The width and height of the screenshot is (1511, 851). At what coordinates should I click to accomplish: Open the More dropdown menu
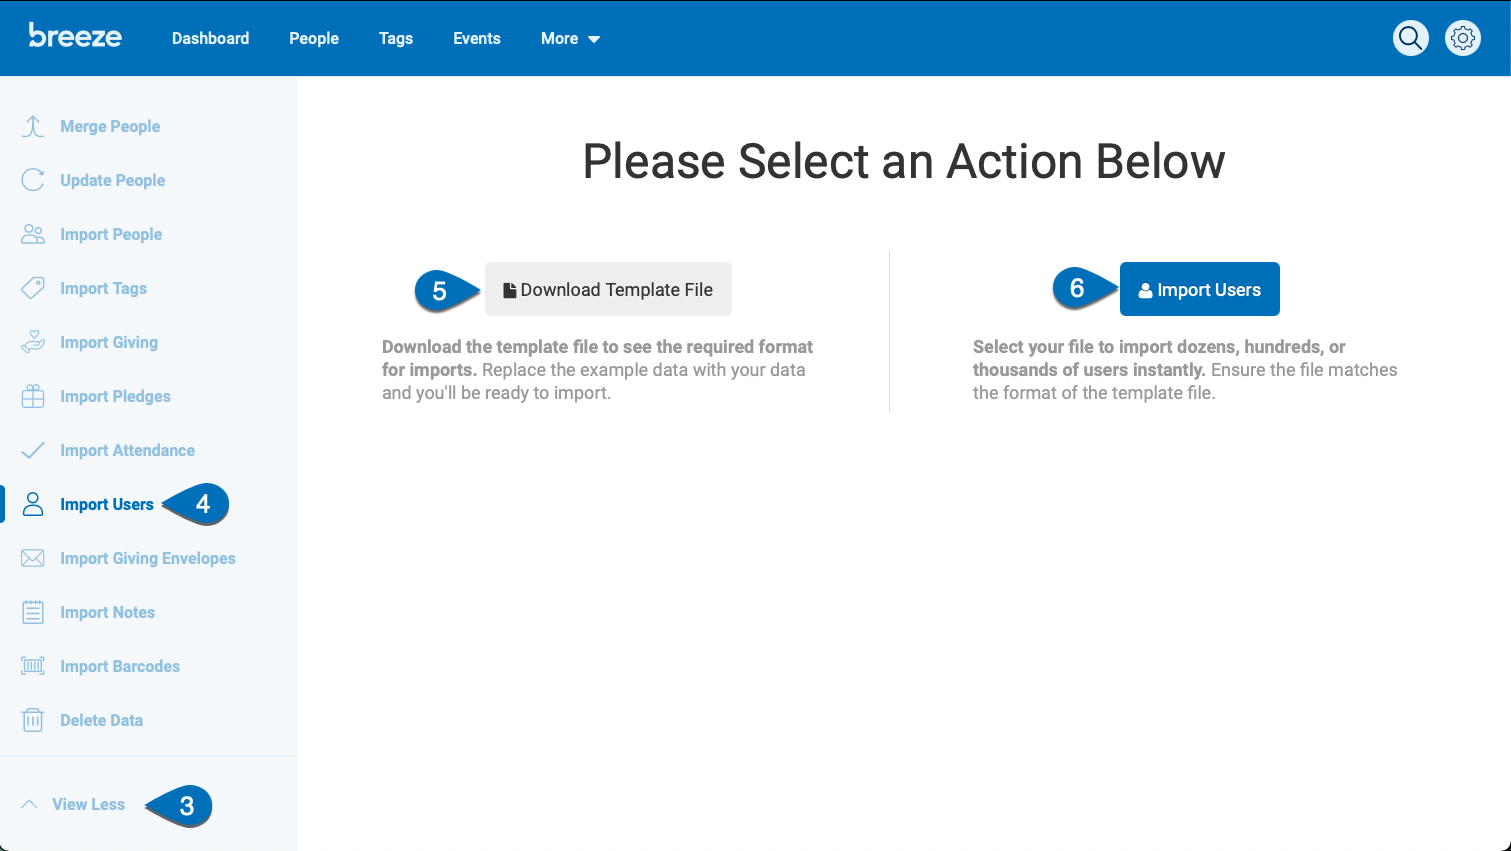click(x=570, y=38)
